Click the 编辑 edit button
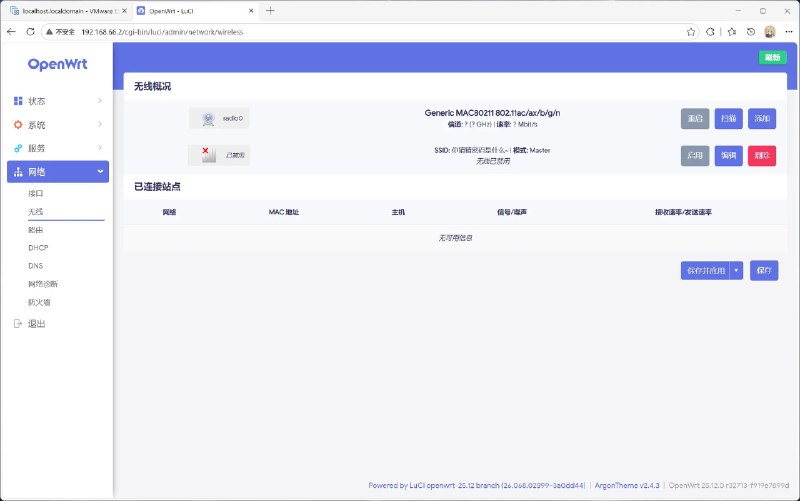800x501 pixels. 729,156
